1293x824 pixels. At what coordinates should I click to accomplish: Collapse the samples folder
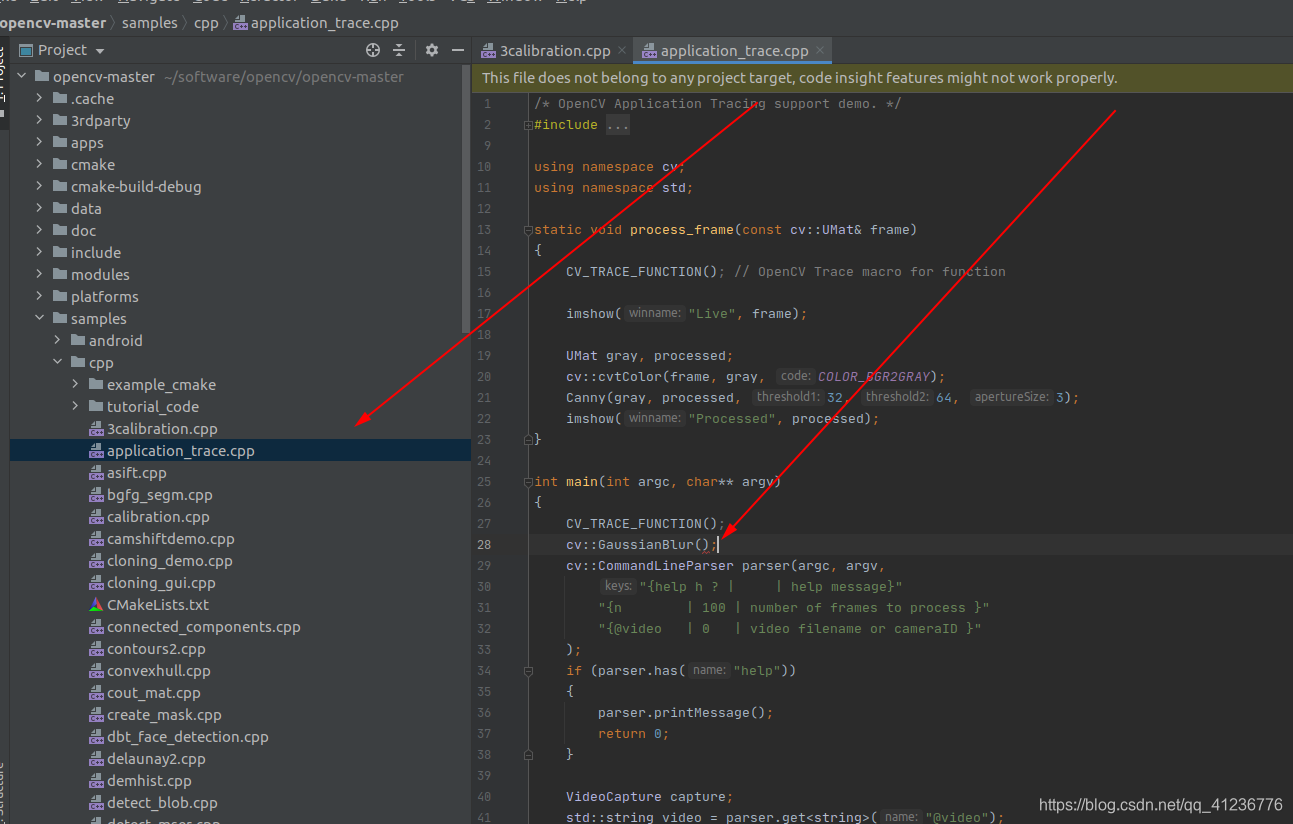39,319
